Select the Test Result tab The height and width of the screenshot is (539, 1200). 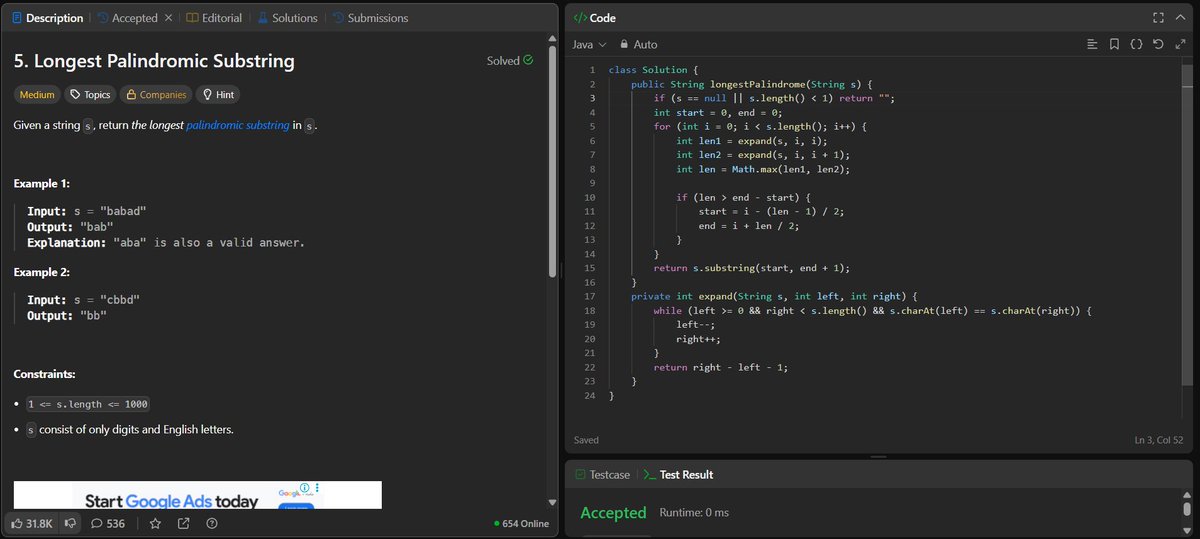(678, 474)
